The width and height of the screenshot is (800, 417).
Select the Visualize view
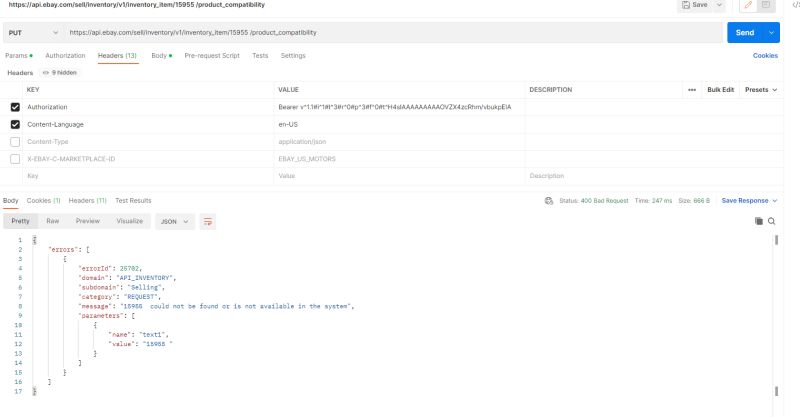130,221
